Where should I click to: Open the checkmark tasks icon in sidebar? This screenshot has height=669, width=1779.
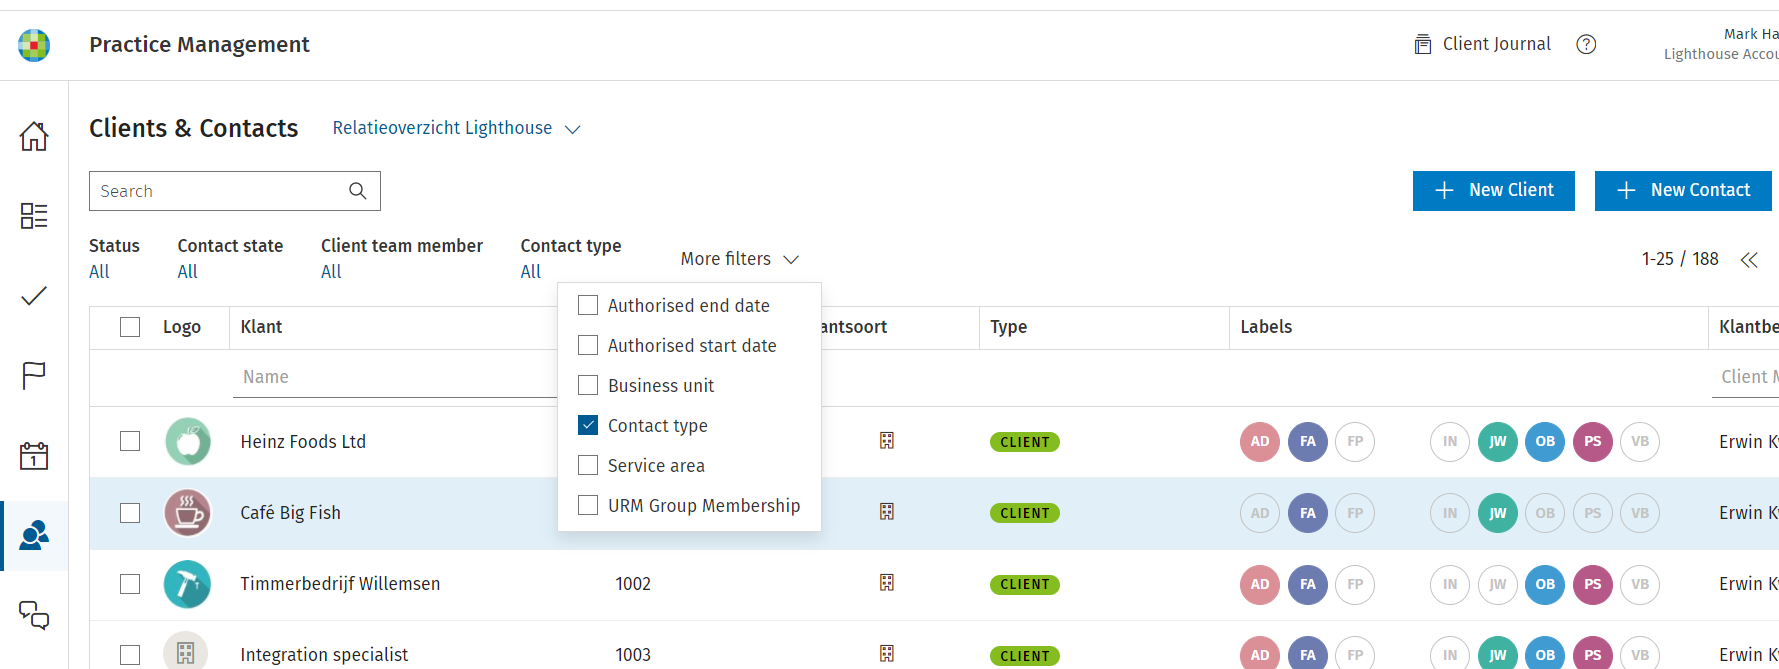[34, 296]
